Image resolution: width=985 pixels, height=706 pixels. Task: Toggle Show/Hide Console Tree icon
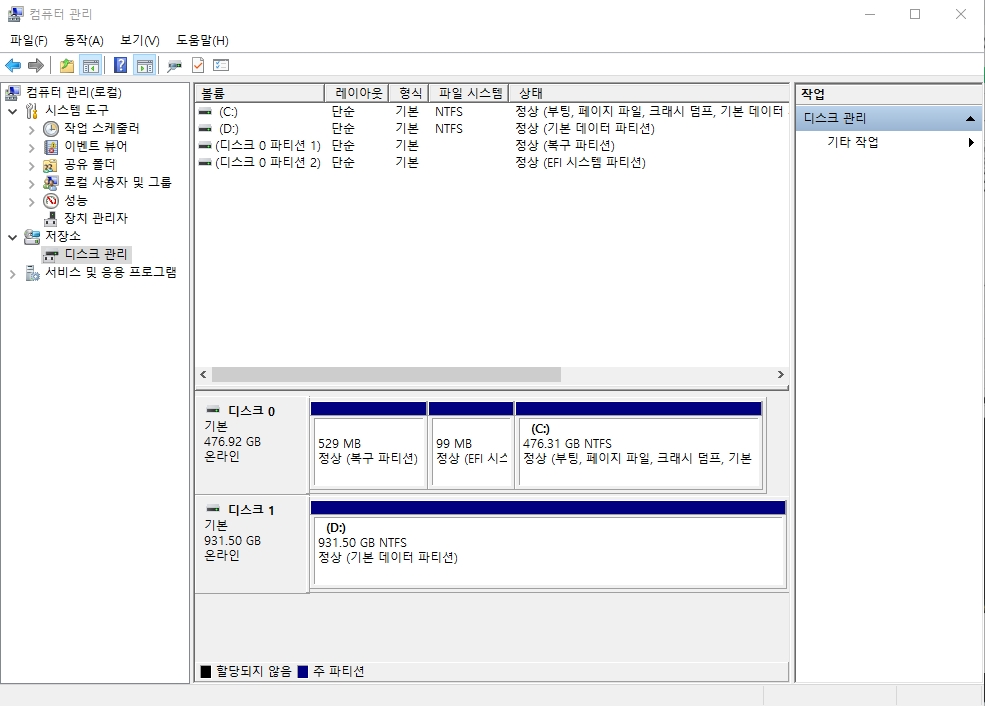coord(90,65)
